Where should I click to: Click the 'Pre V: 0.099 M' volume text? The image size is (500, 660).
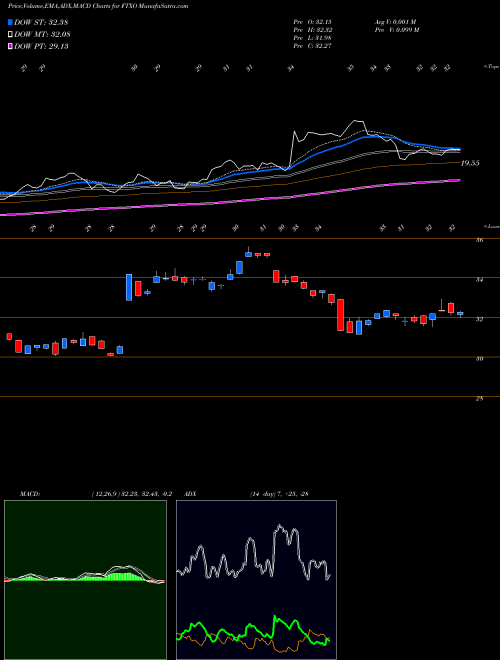pyautogui.click(x=397, y=30)
